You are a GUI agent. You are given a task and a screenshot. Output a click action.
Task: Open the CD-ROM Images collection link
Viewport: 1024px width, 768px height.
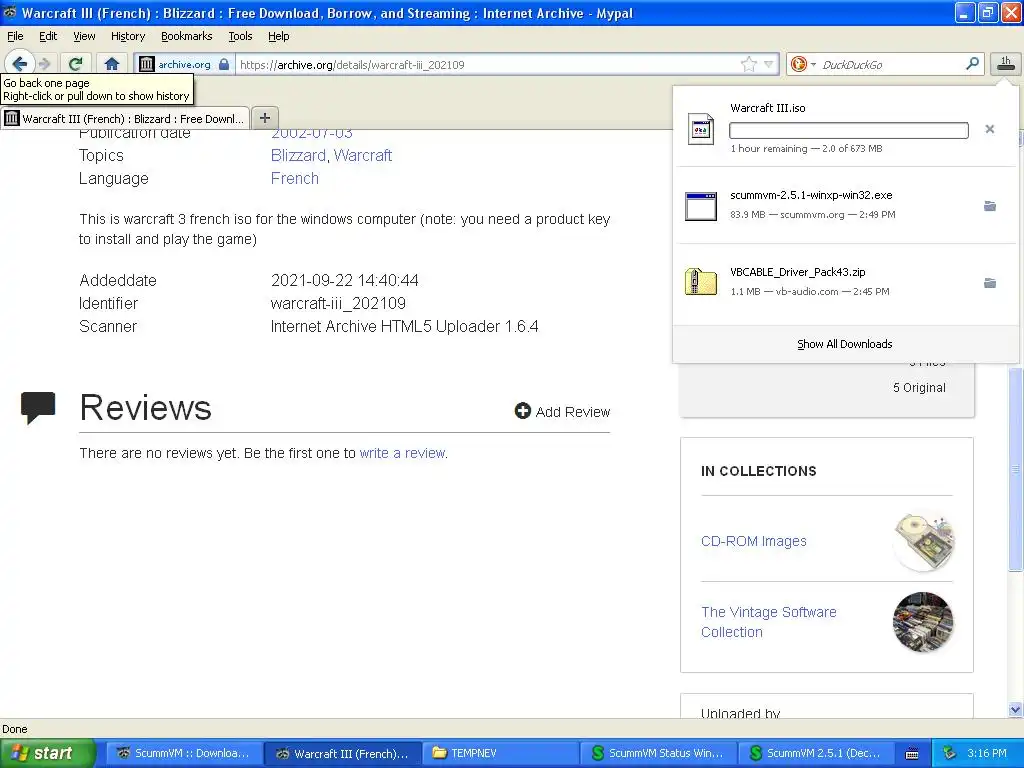click(x=754, y=541)
